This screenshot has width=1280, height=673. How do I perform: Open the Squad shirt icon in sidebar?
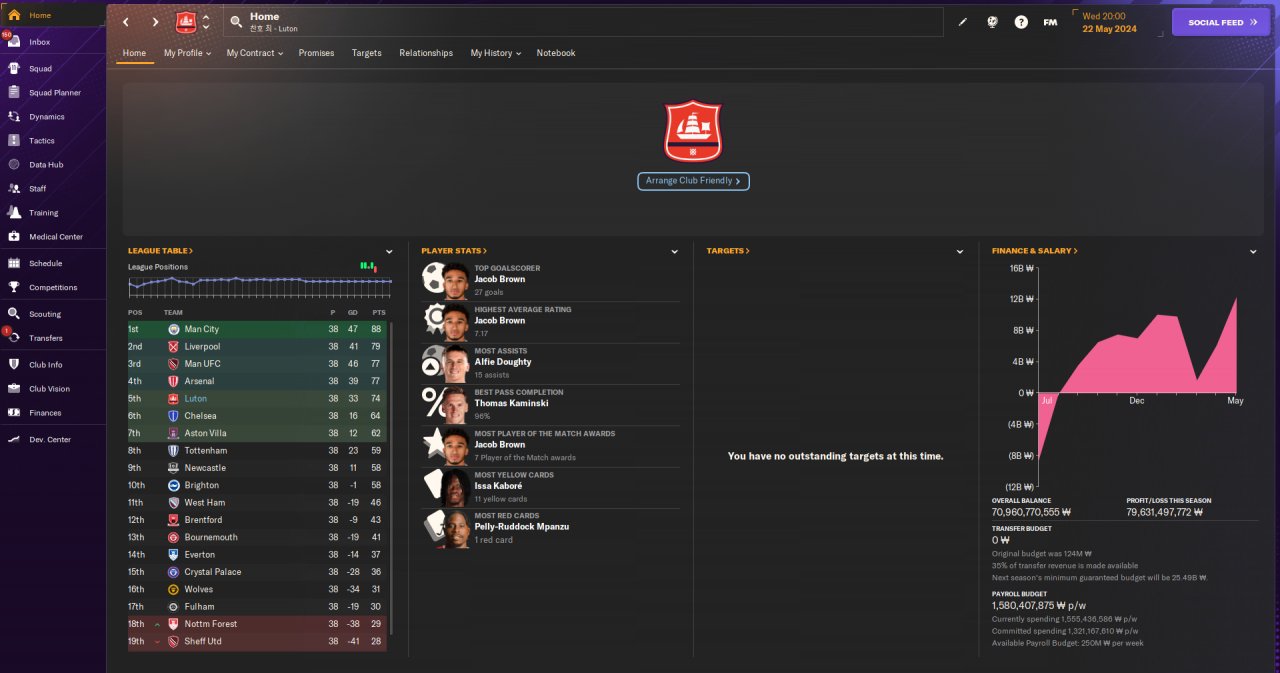point(14,69)
